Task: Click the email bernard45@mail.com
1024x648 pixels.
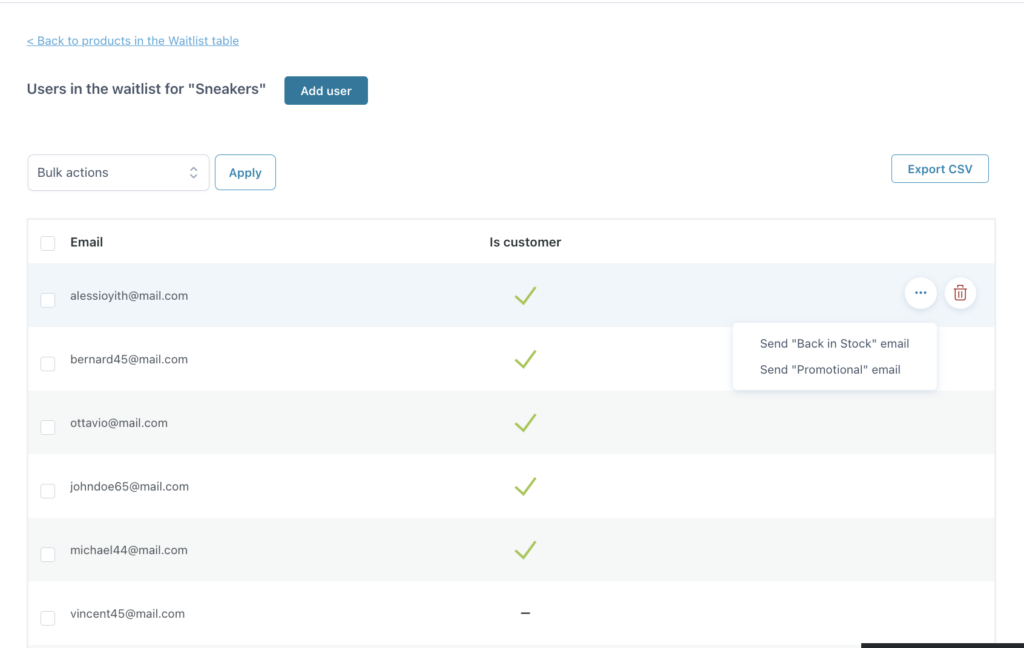Action: point(129,359)
